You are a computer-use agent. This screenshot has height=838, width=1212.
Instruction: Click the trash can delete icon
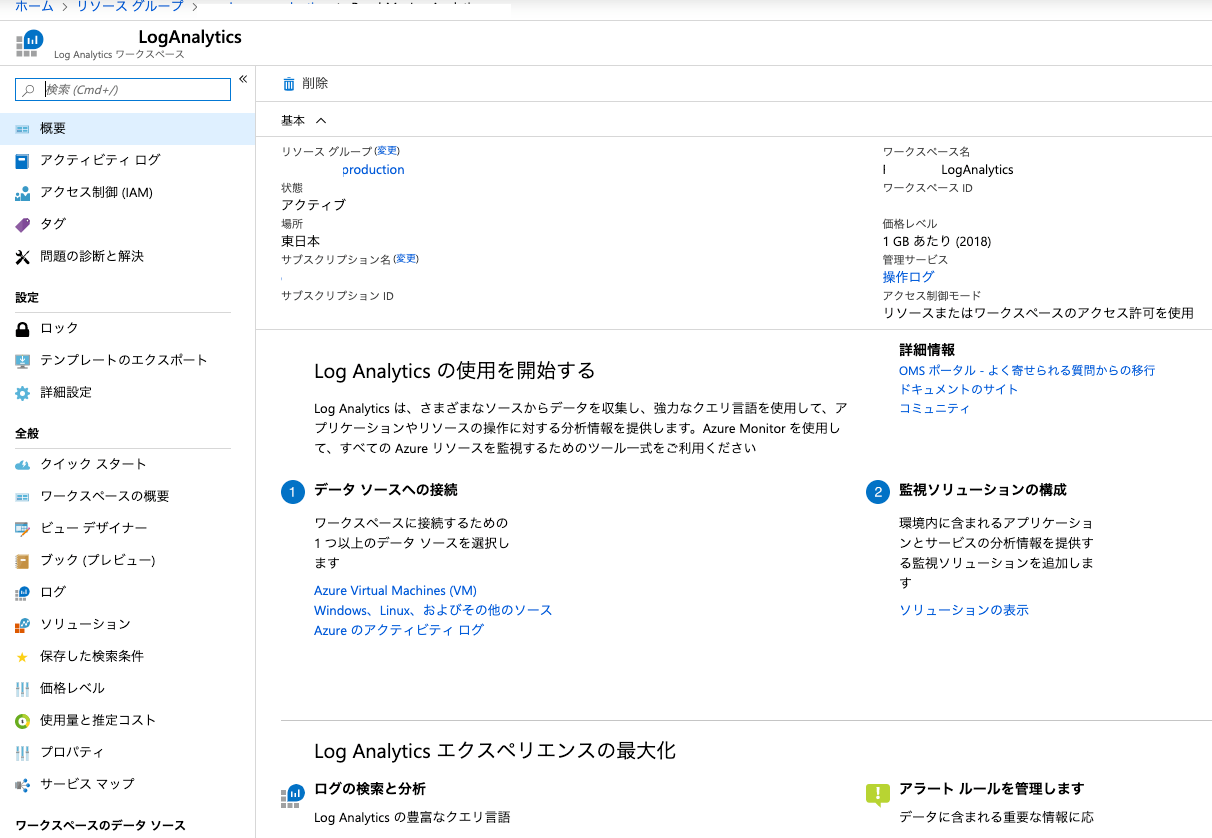point(289,84)
